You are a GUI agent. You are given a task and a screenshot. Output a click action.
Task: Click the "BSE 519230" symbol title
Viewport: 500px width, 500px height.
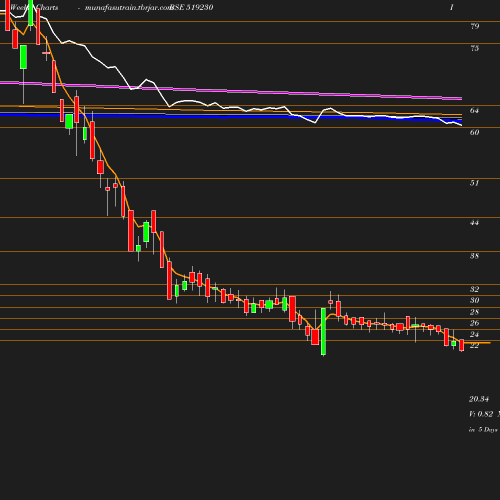tap(191, 7)
